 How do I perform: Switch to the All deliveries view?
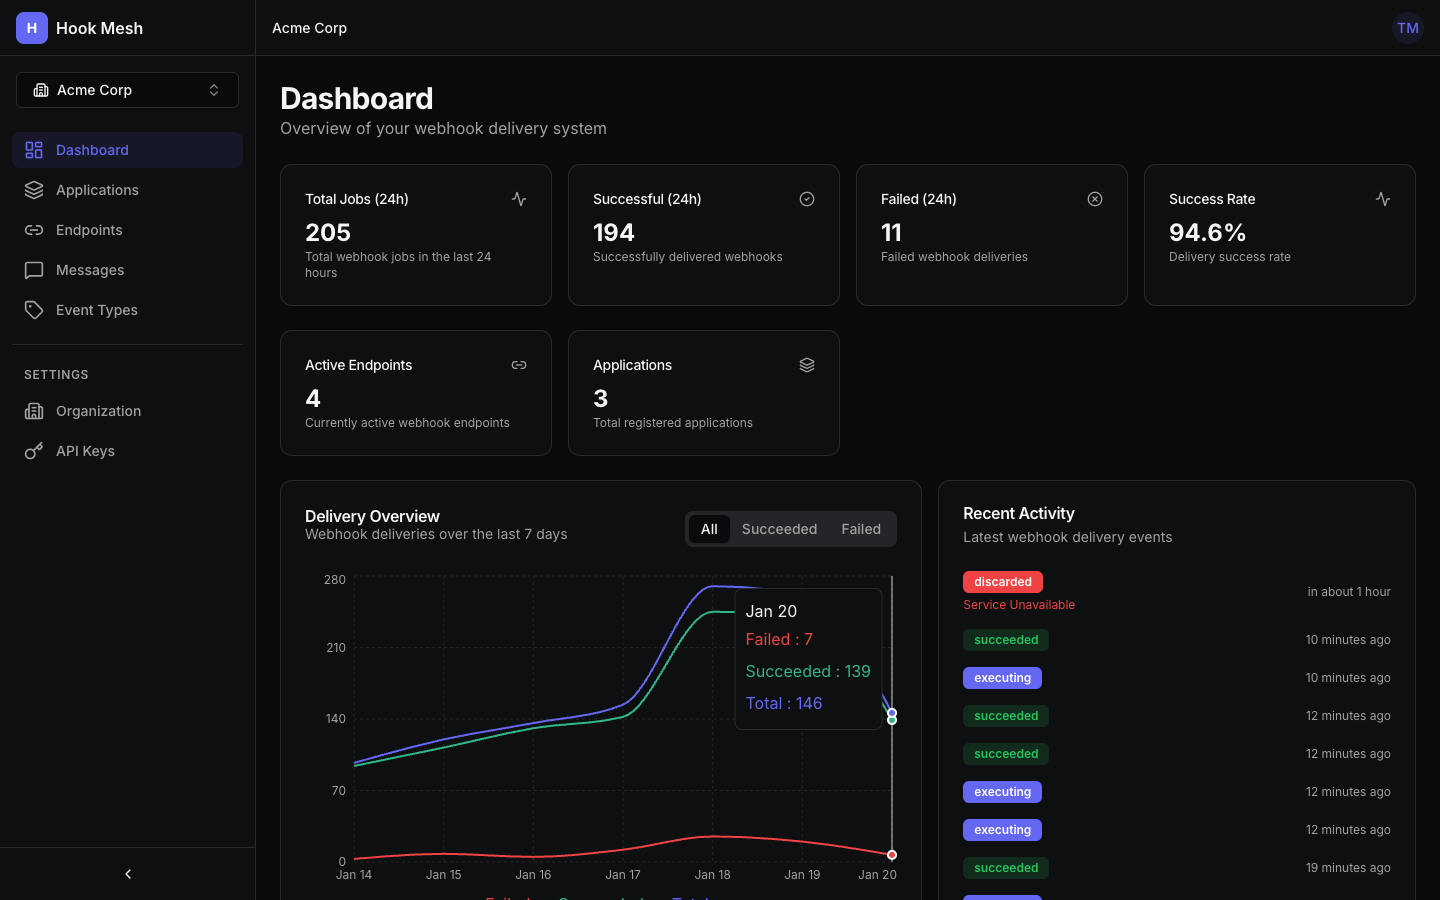[709, 528]
